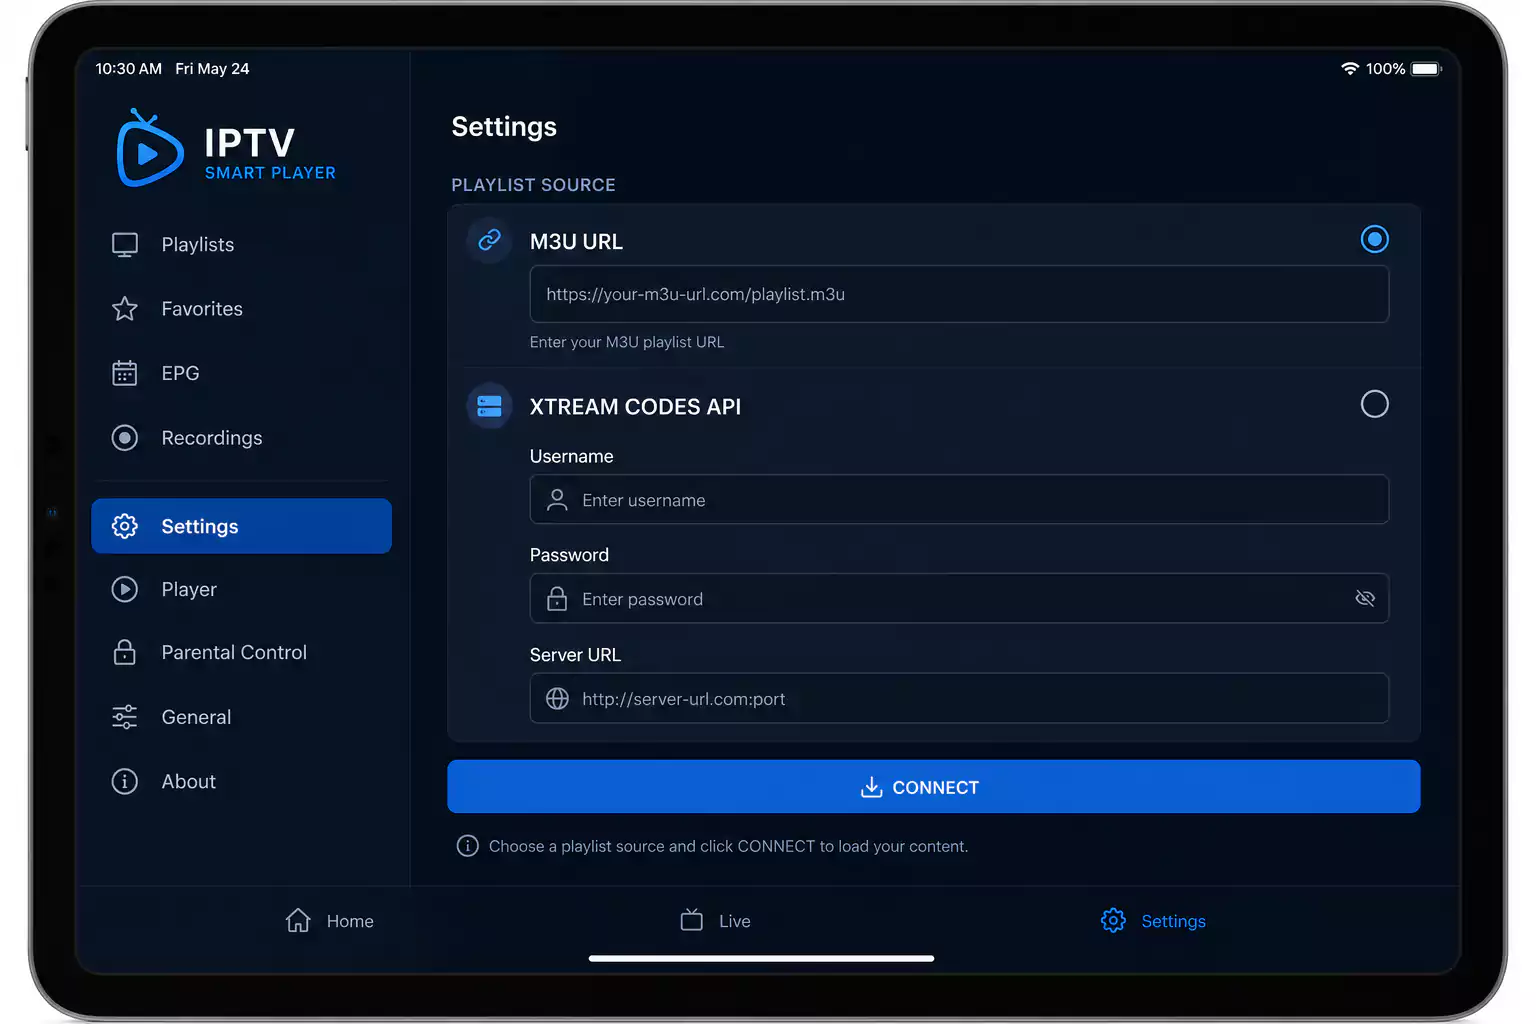Click the M3U URL link icon
This screenshot has width=1536, height=1024.
click(489, 240)
